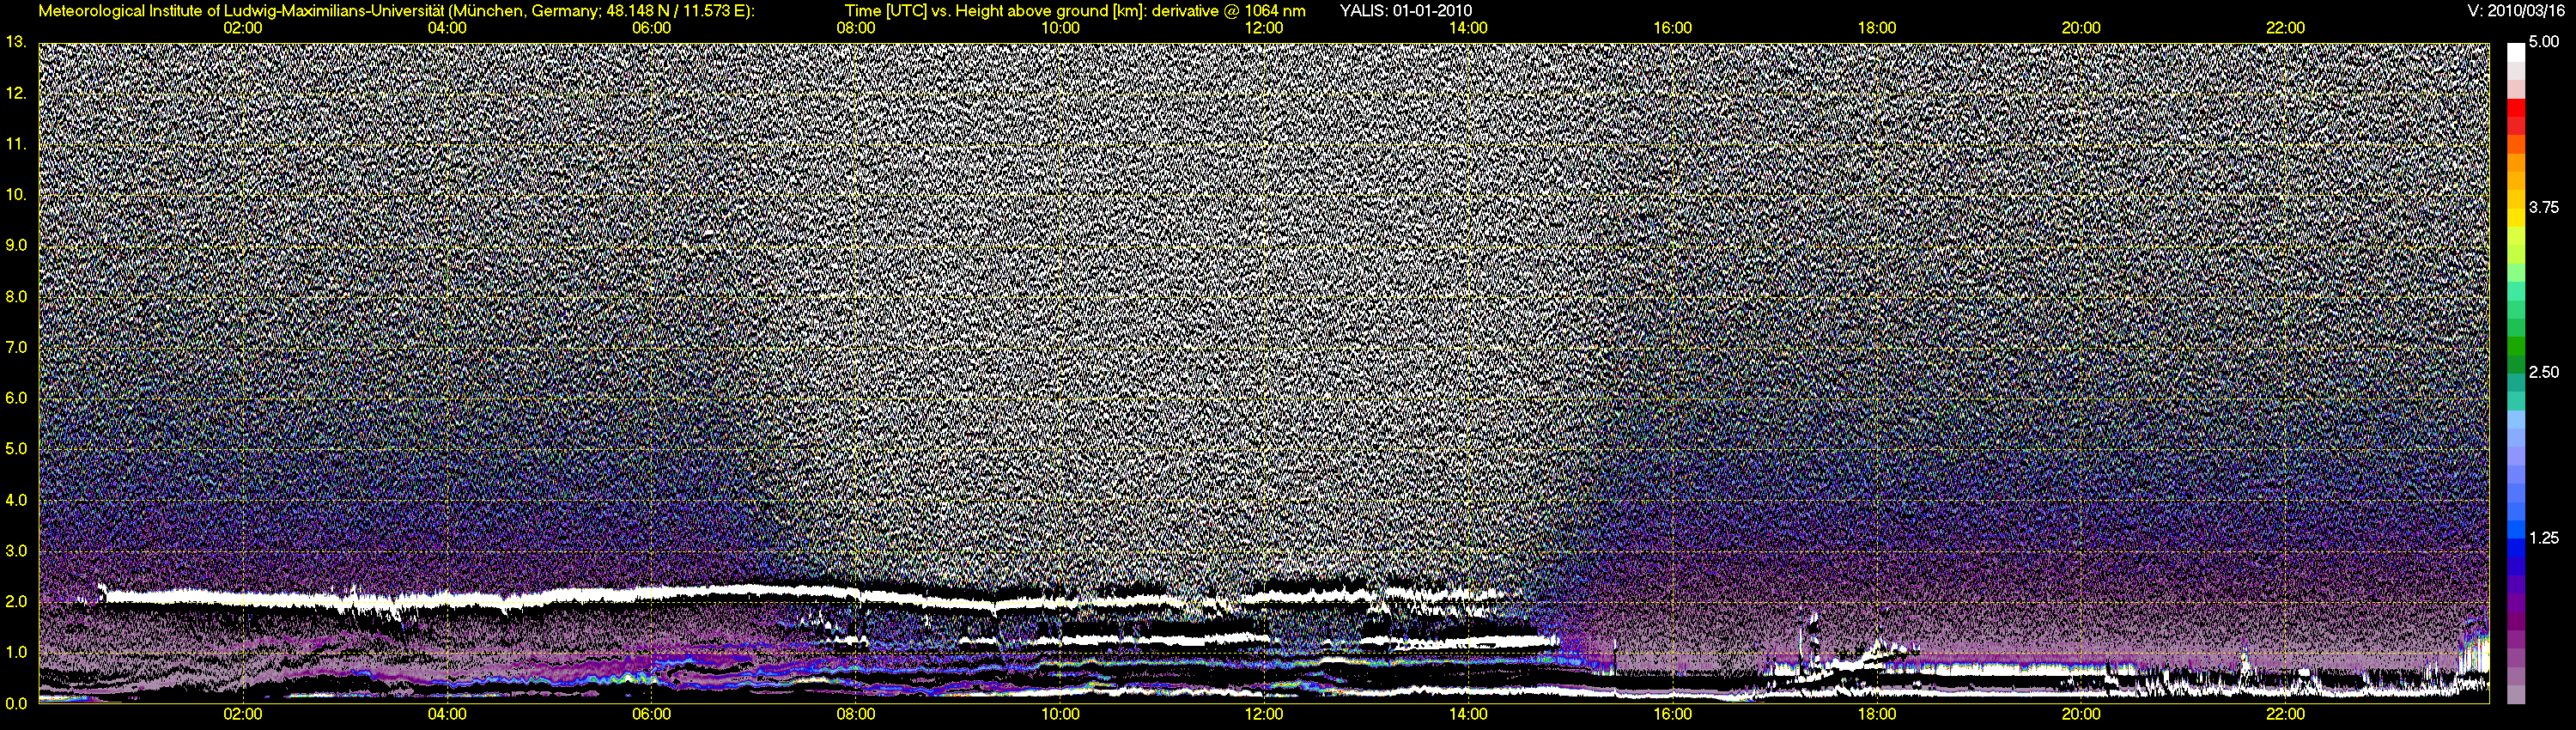This screenshot has height=730, width=2576.
Task: Select the 3.75 value on the color scale
Action: click(2544, 207)
